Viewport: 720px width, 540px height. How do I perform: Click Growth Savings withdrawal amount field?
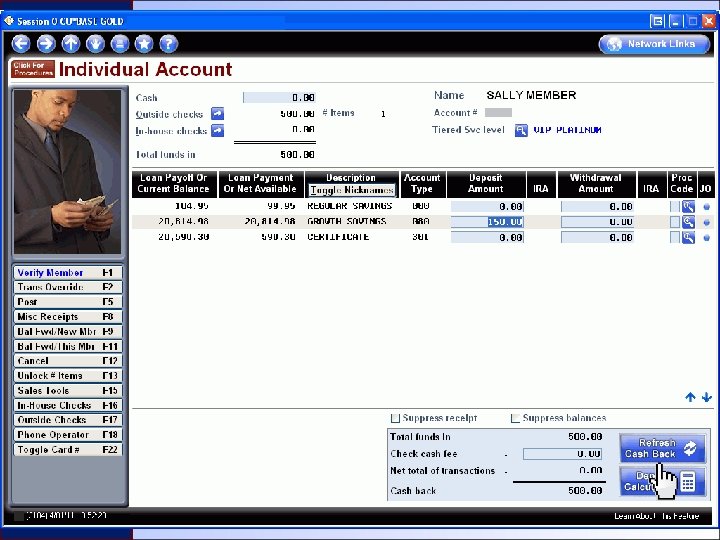point(597,222)
